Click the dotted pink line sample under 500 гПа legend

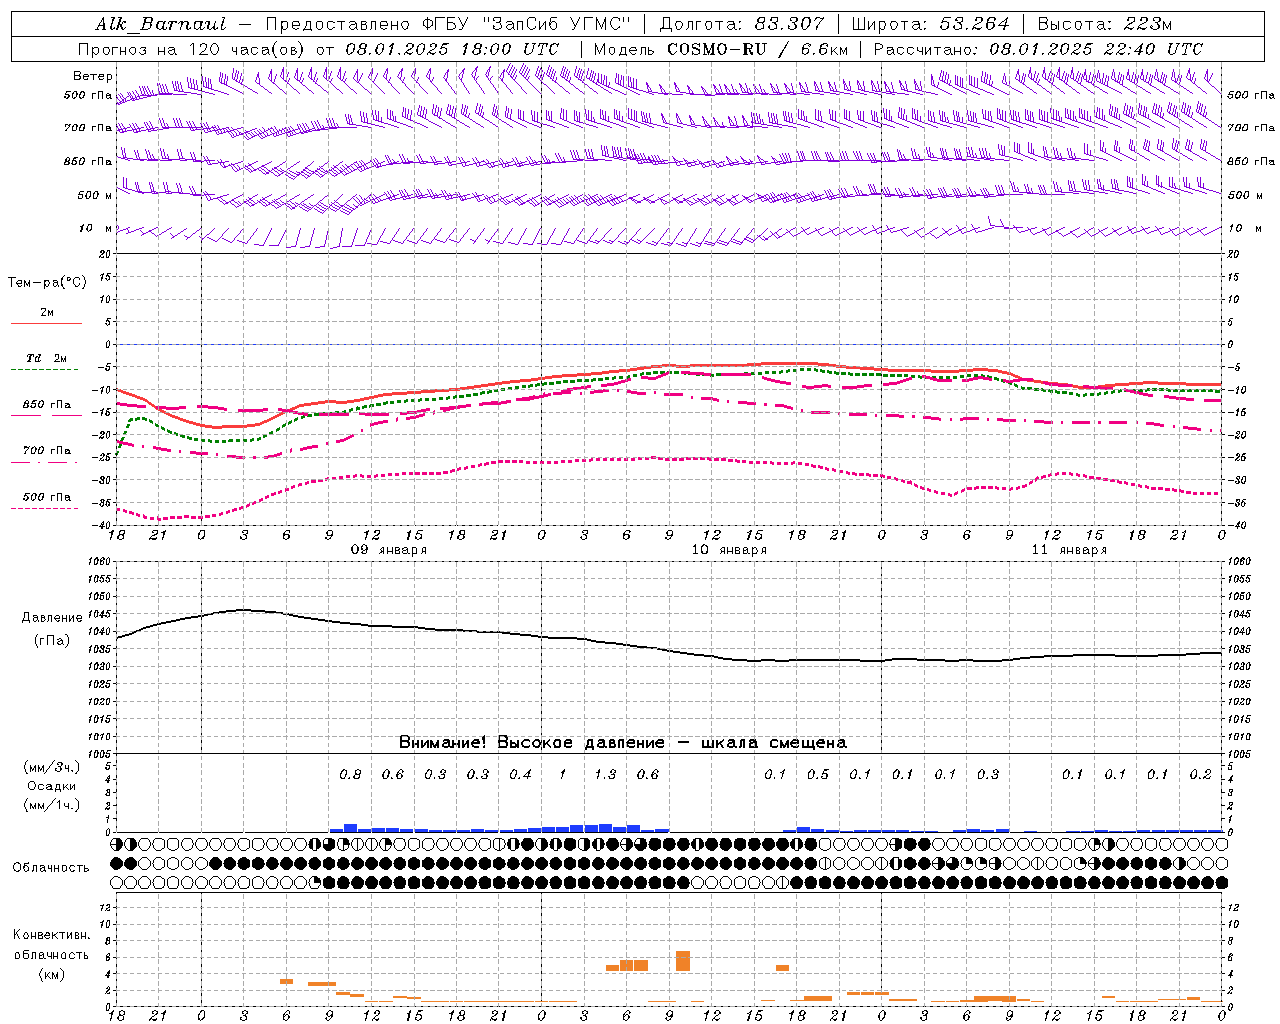click(x=45, y=509)
